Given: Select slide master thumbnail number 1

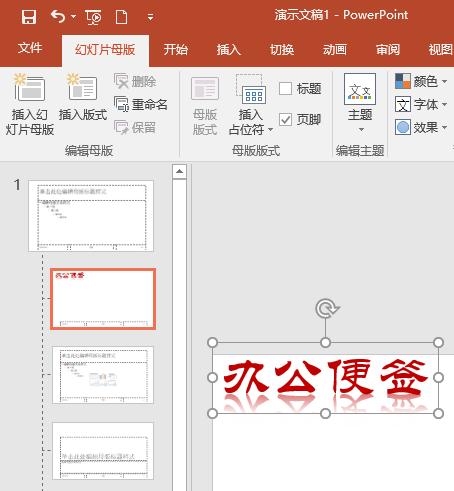Looking at the screenshot, I should coord(91,216).
